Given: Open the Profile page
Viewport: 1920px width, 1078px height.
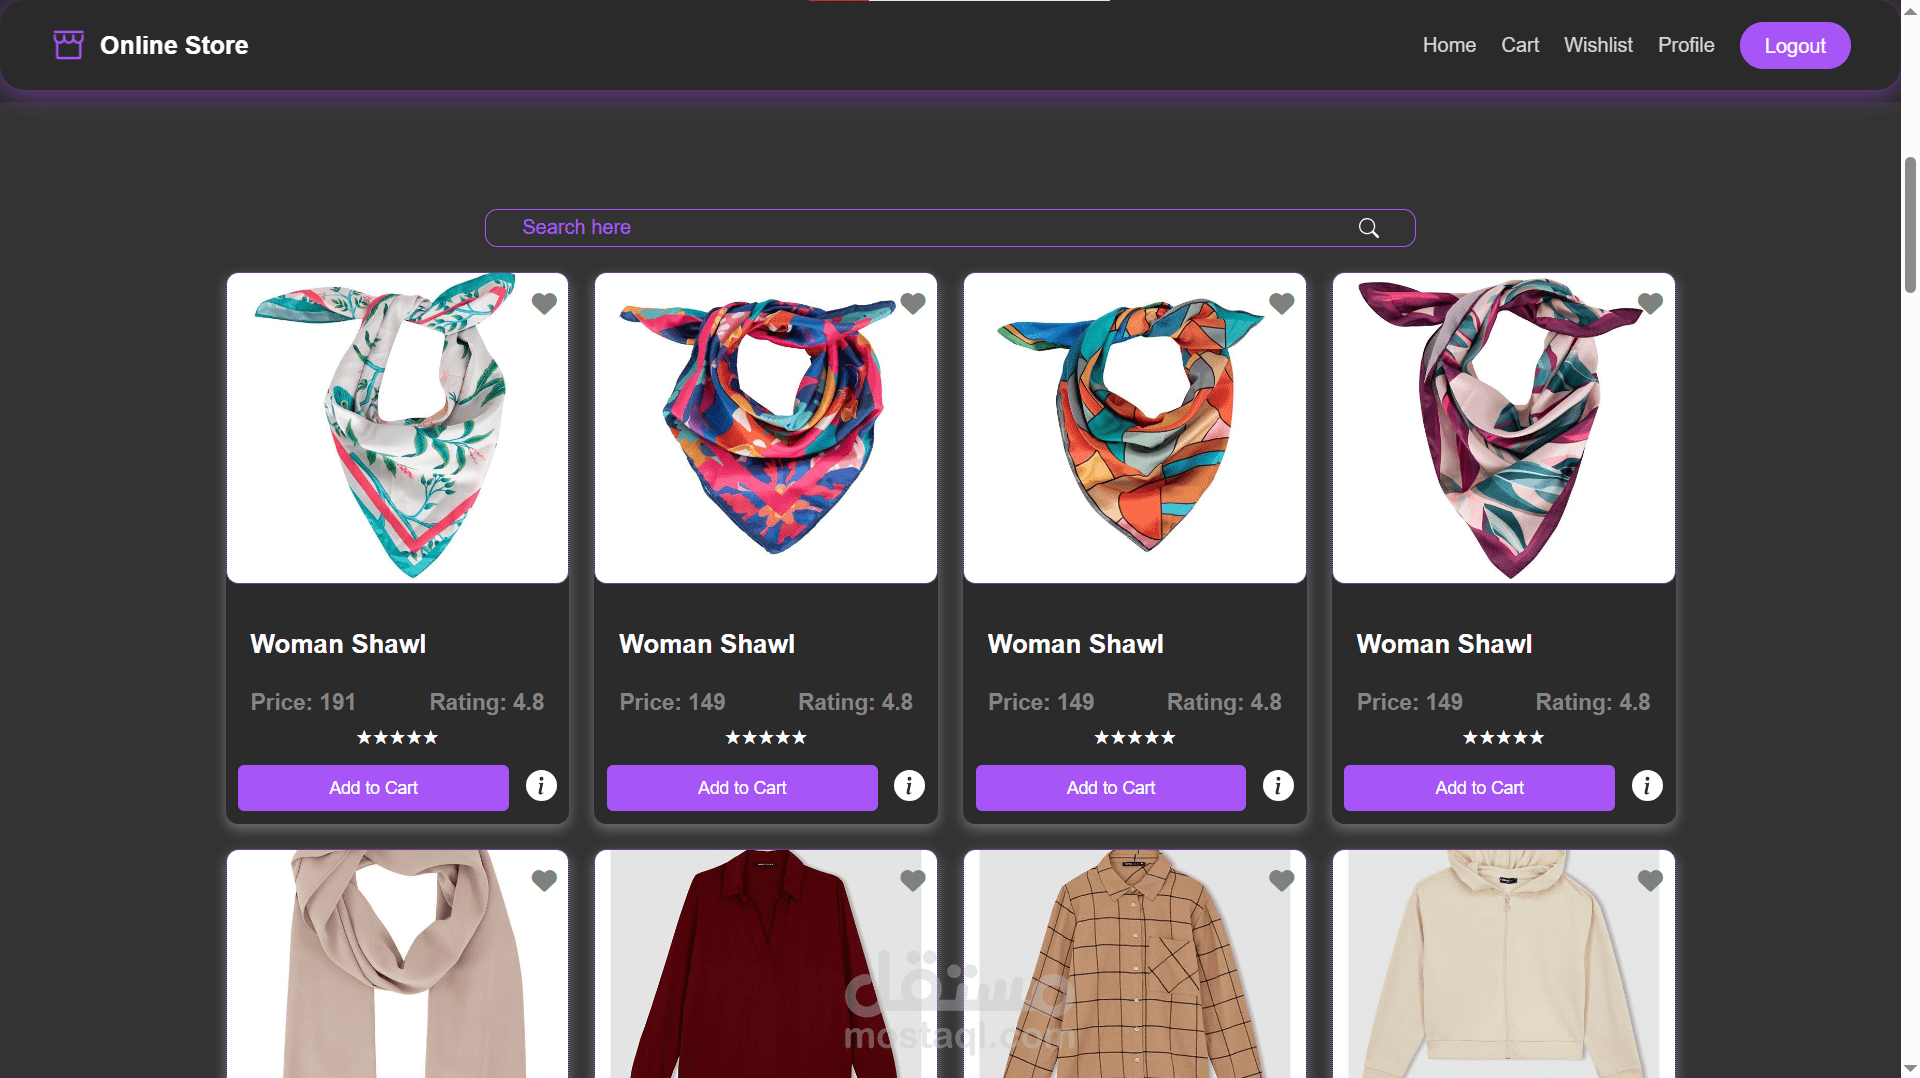Looking at the screenshot, I should (1686, 45).
